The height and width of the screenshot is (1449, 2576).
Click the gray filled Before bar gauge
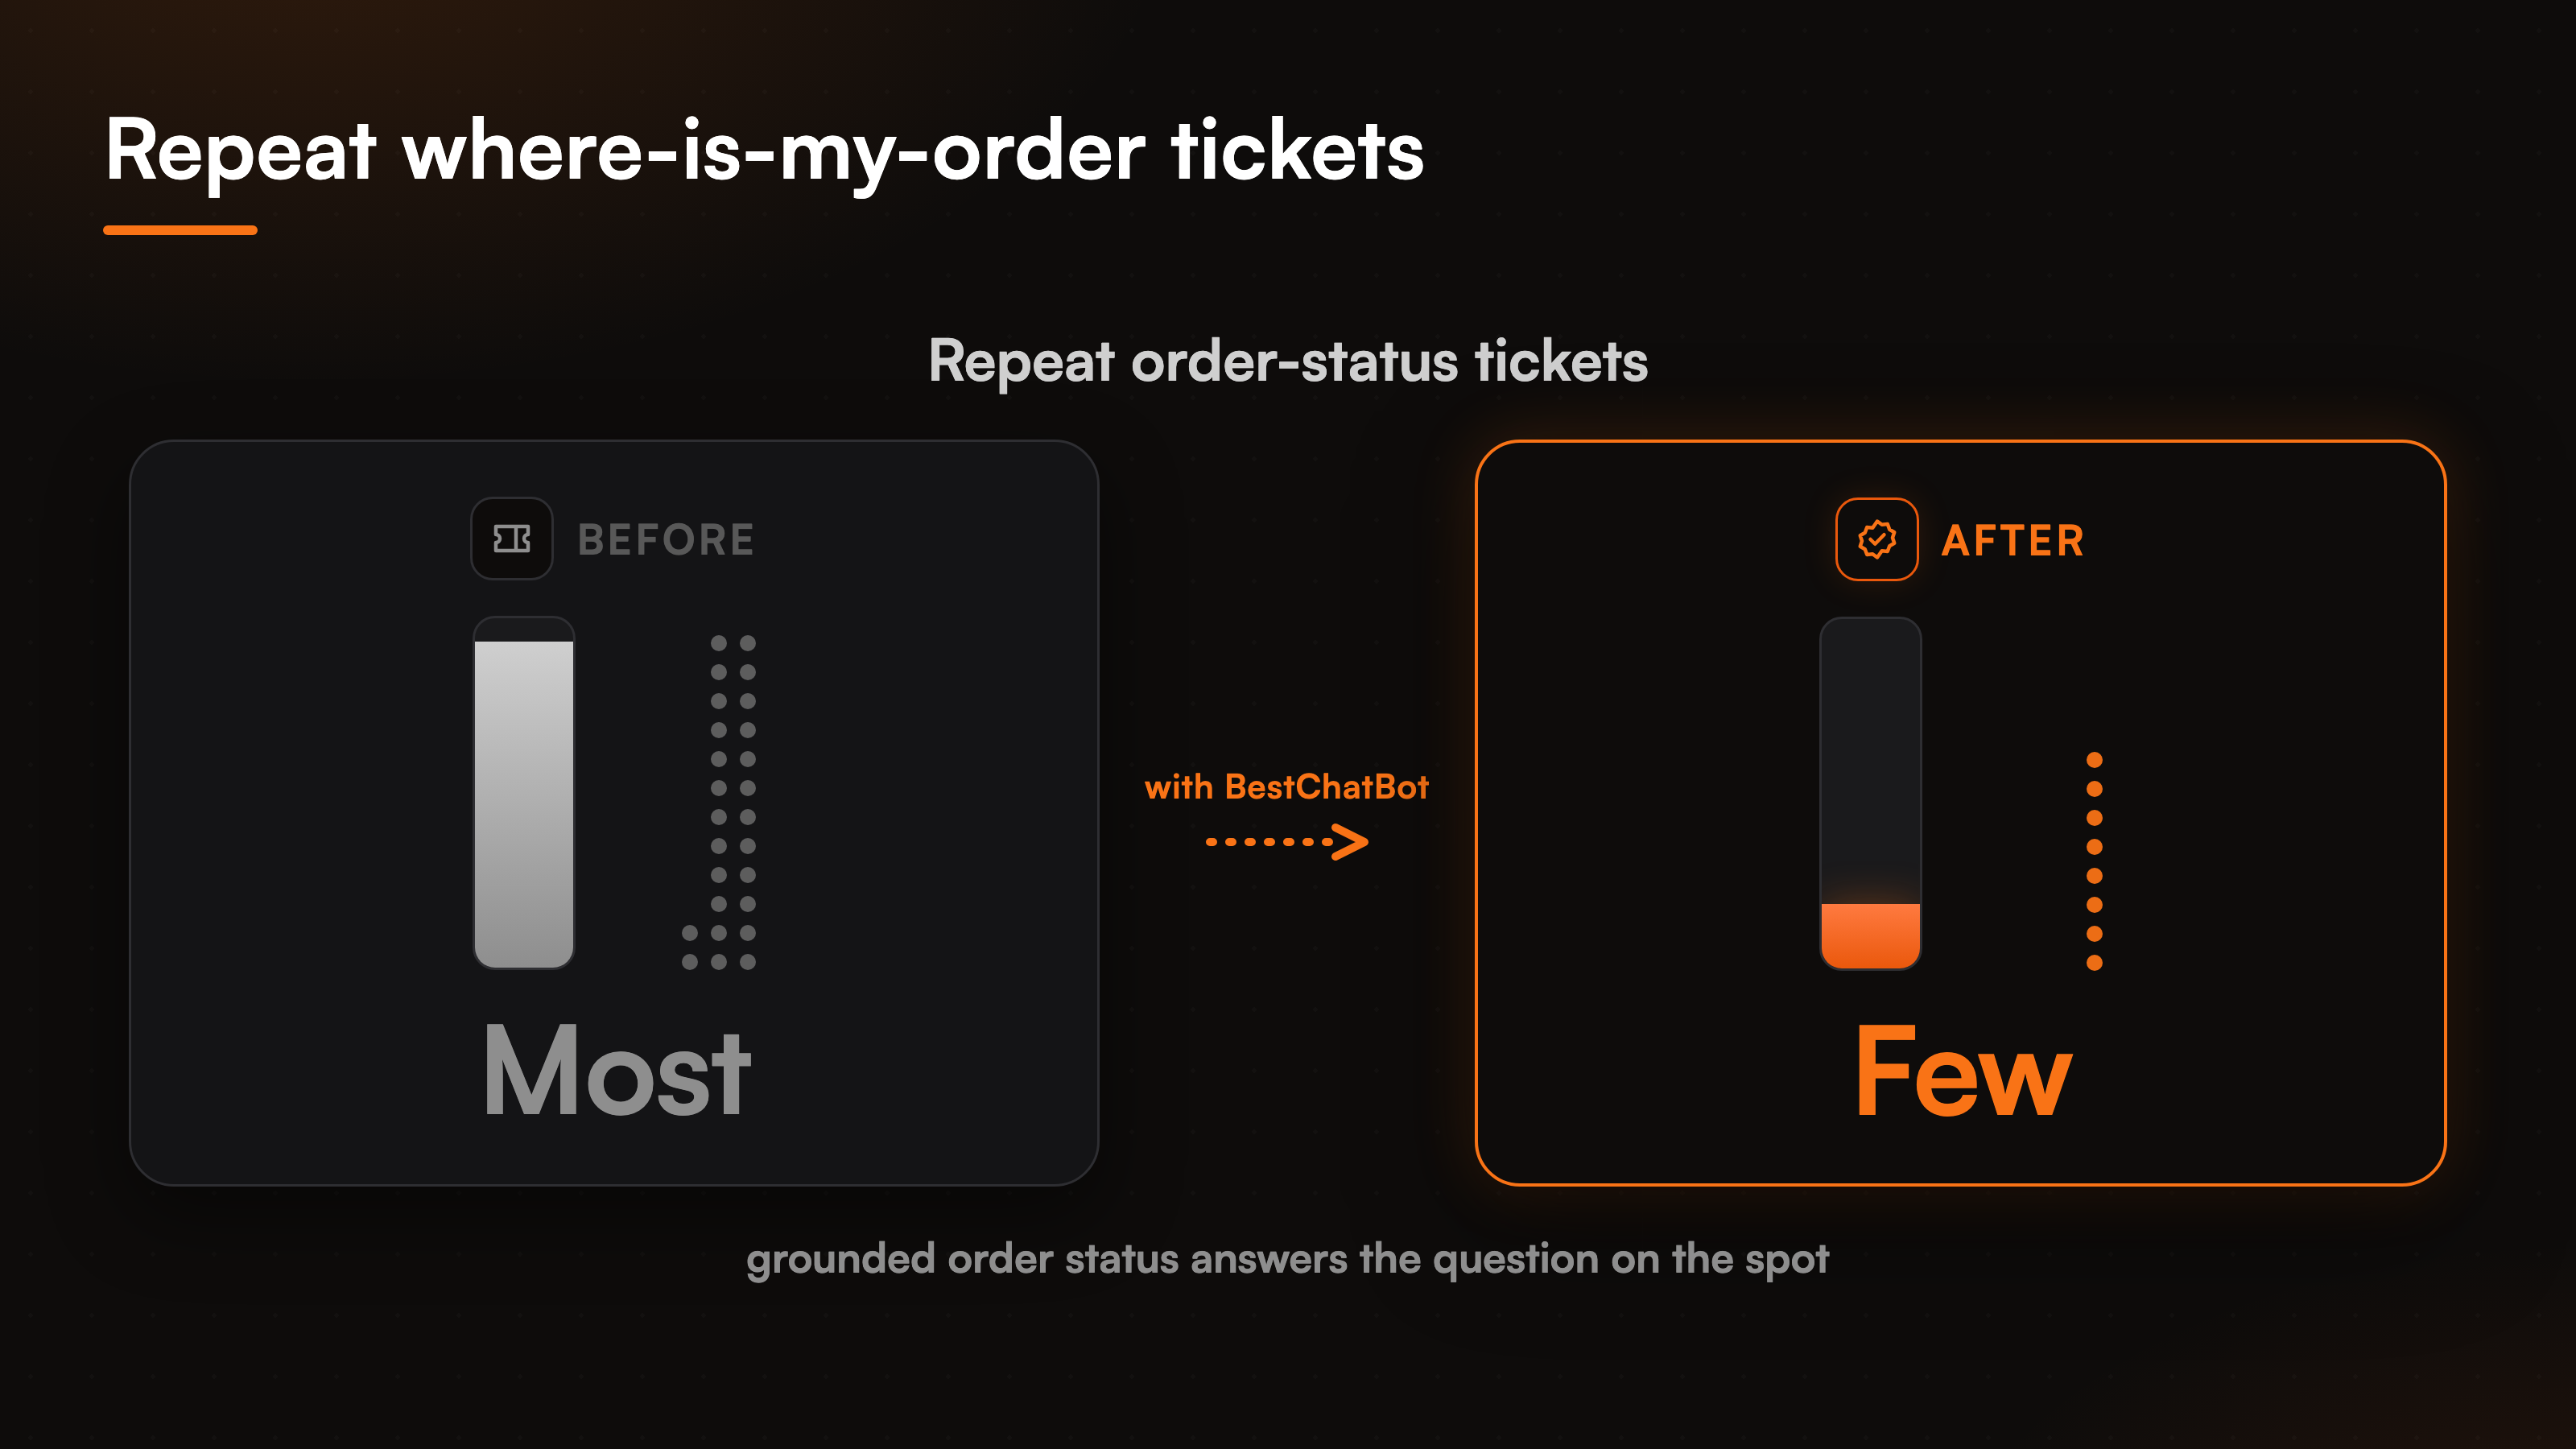(x=524, y=804)
